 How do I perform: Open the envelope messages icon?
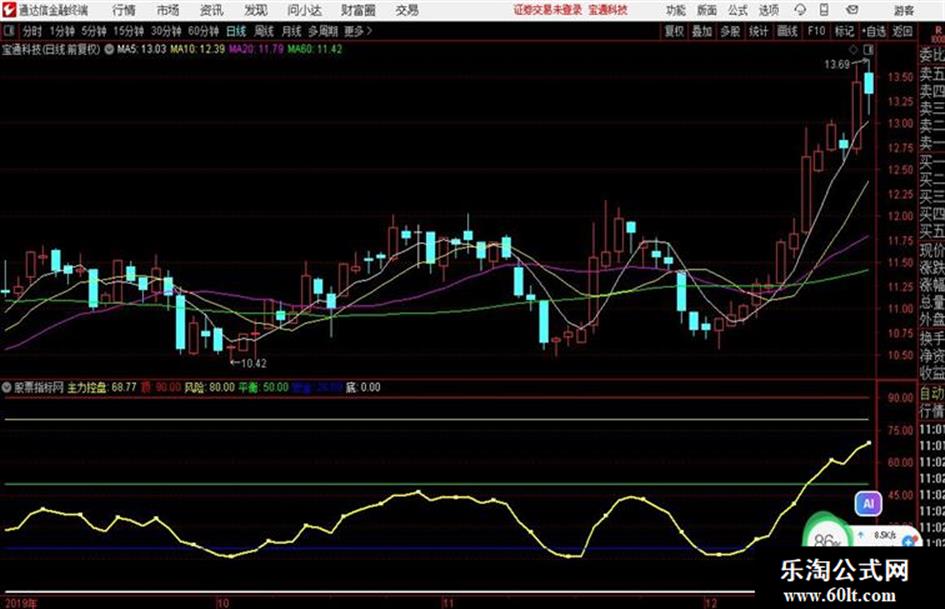[x=852, y=10]
